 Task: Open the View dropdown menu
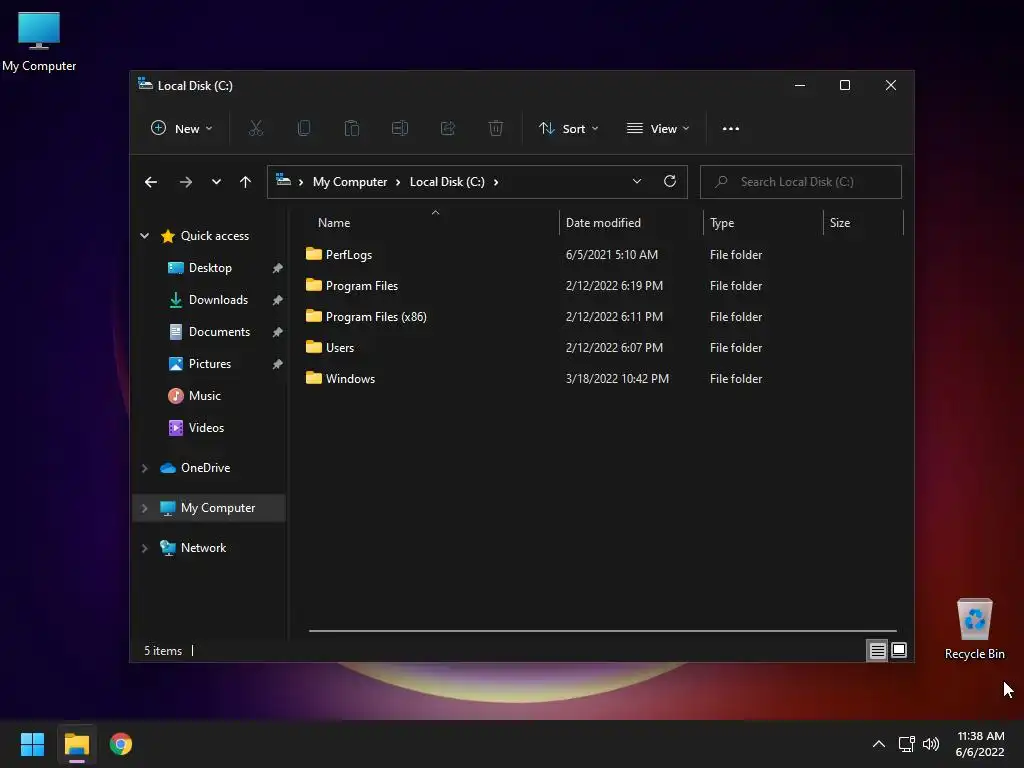click(658, 129)
